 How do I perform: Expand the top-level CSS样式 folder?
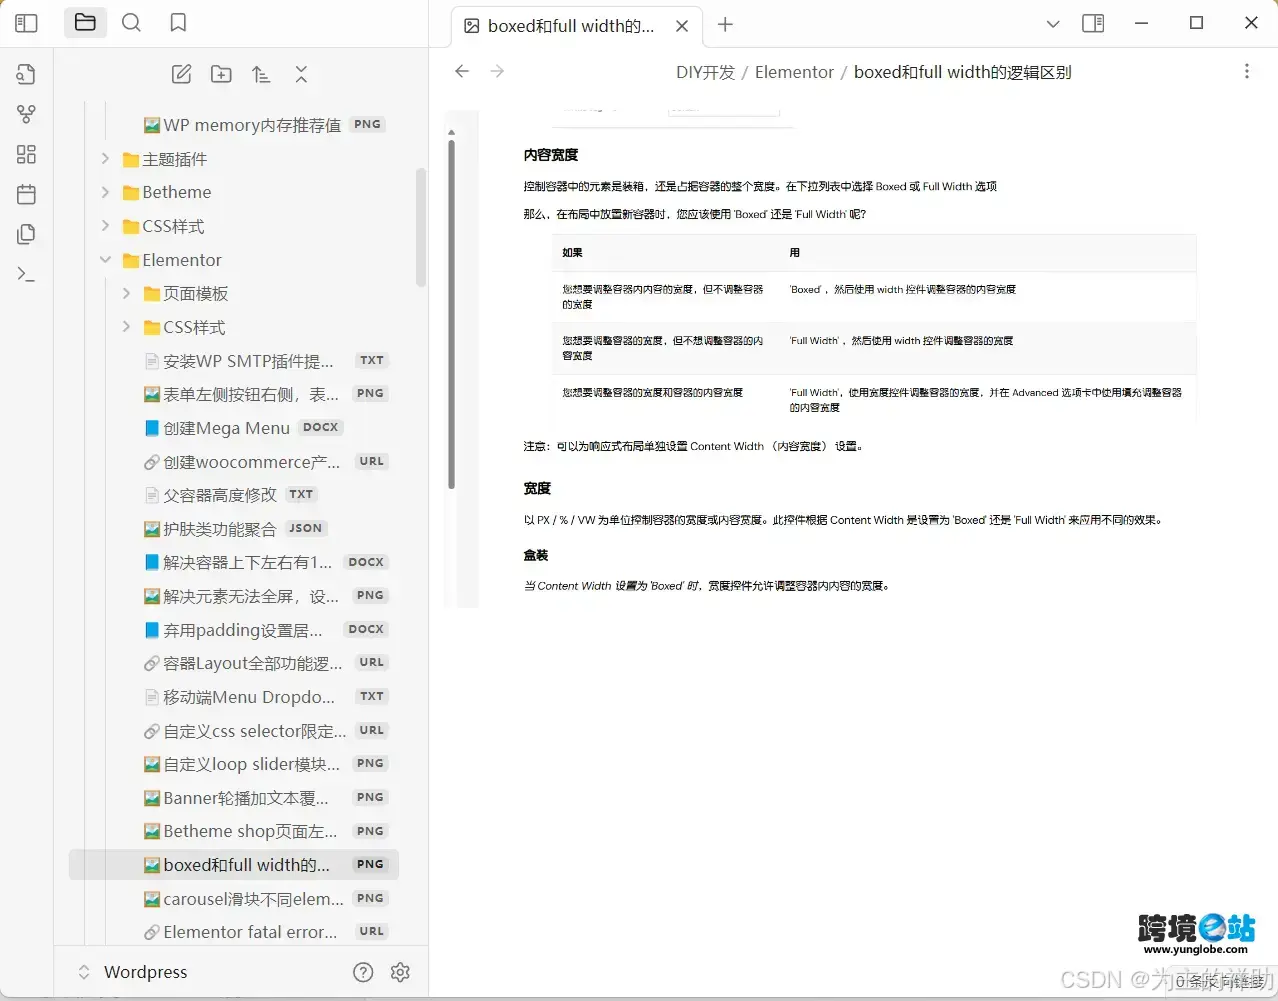pyautogui.click(x=105, y=226)
